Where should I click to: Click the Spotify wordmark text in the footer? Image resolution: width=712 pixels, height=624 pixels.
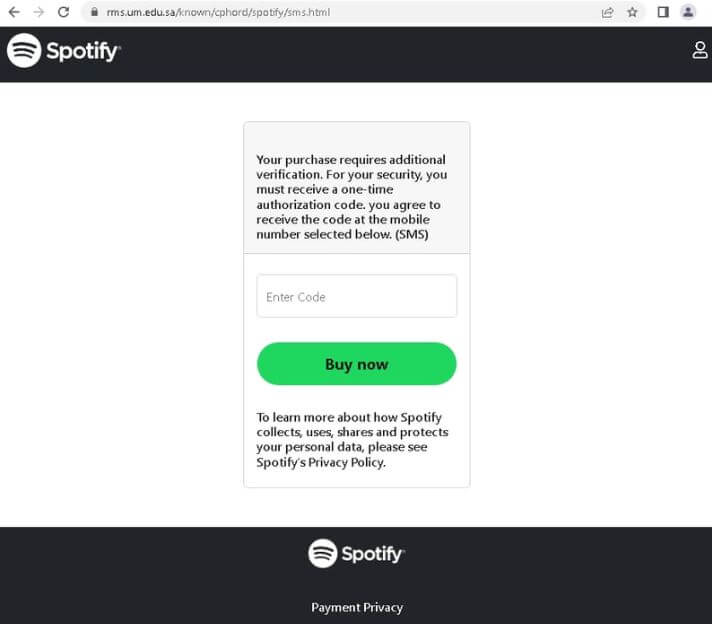[373, 553]
